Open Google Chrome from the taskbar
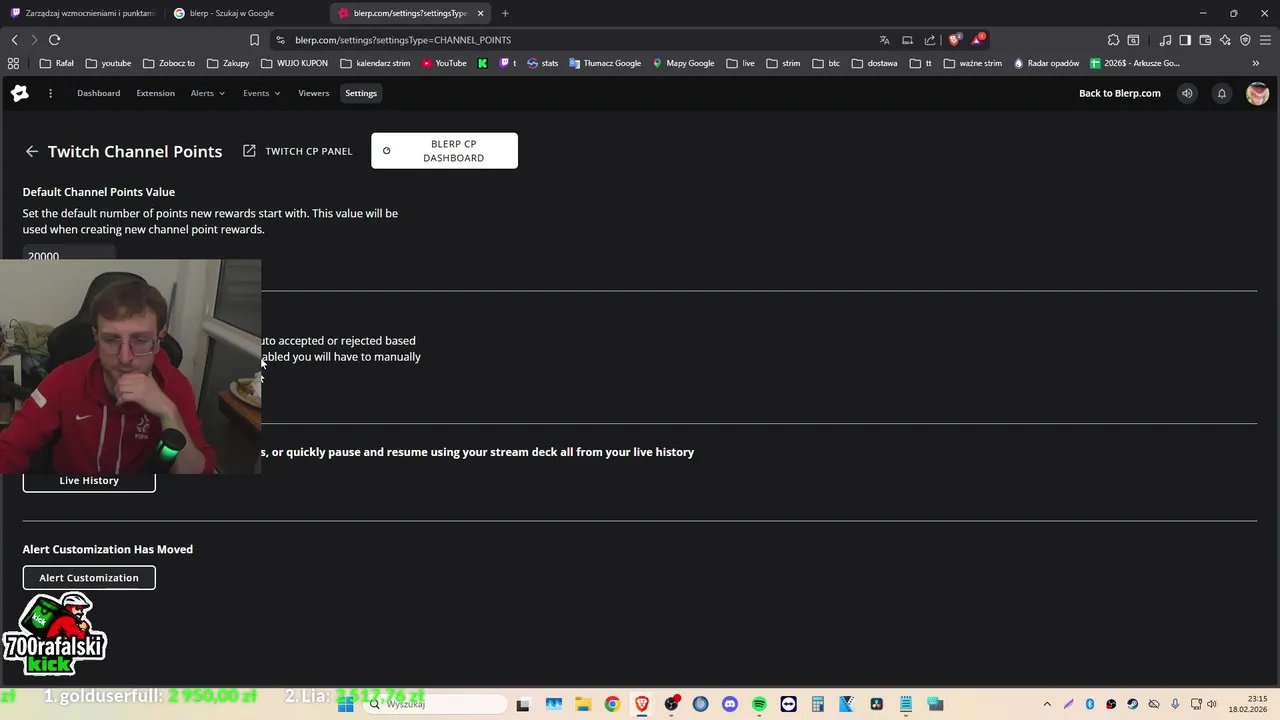Viewport: 1280px width, 720px height. [612, 704]
